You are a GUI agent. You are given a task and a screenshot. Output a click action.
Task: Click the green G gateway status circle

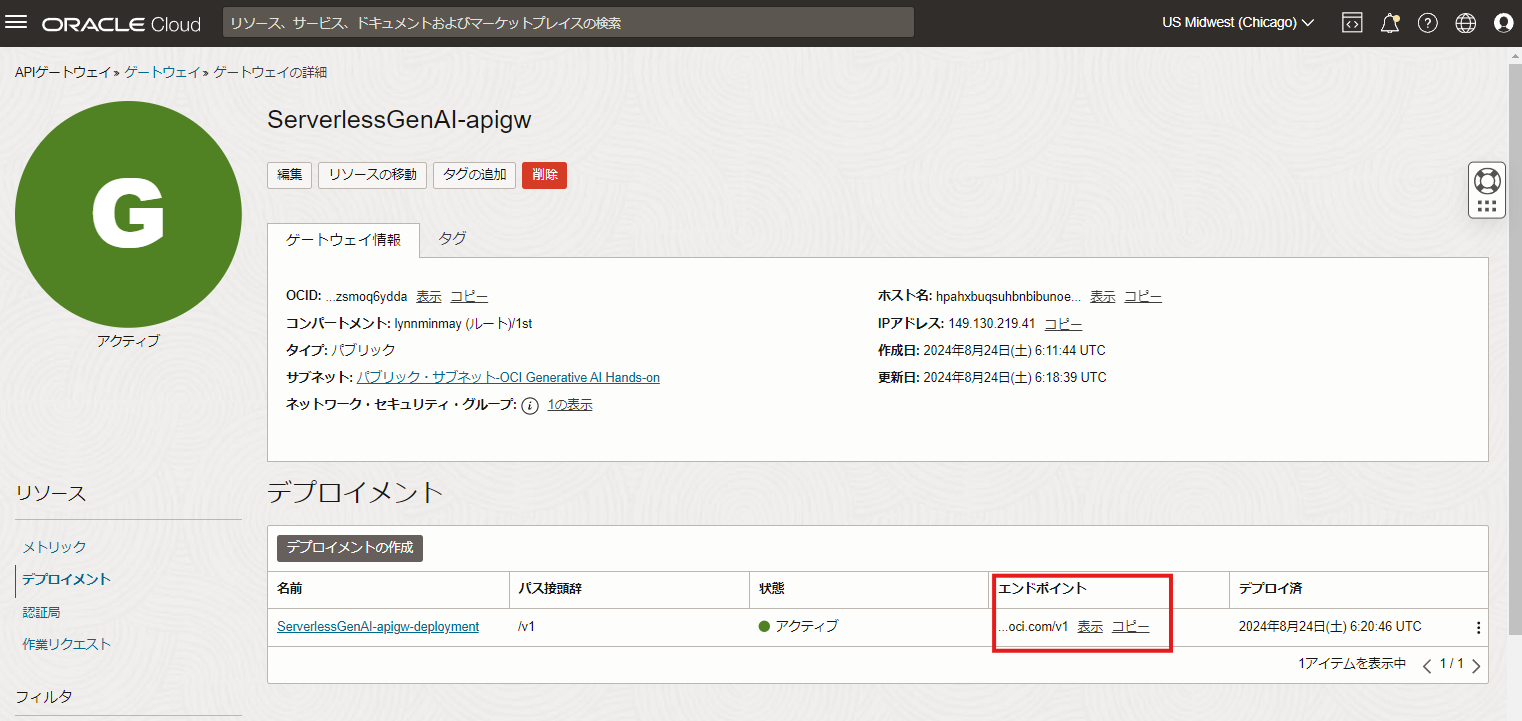pyautogui.click(x=128, y=214)
